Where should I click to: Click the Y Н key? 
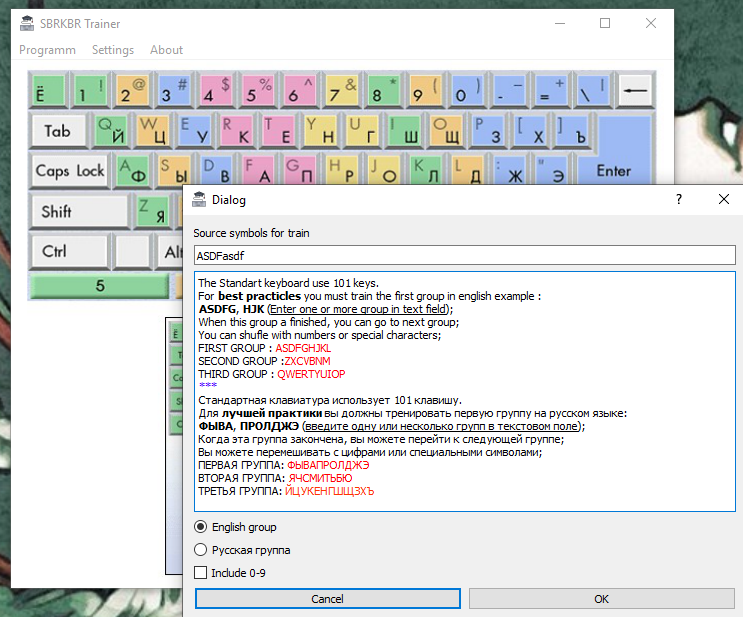320,130
